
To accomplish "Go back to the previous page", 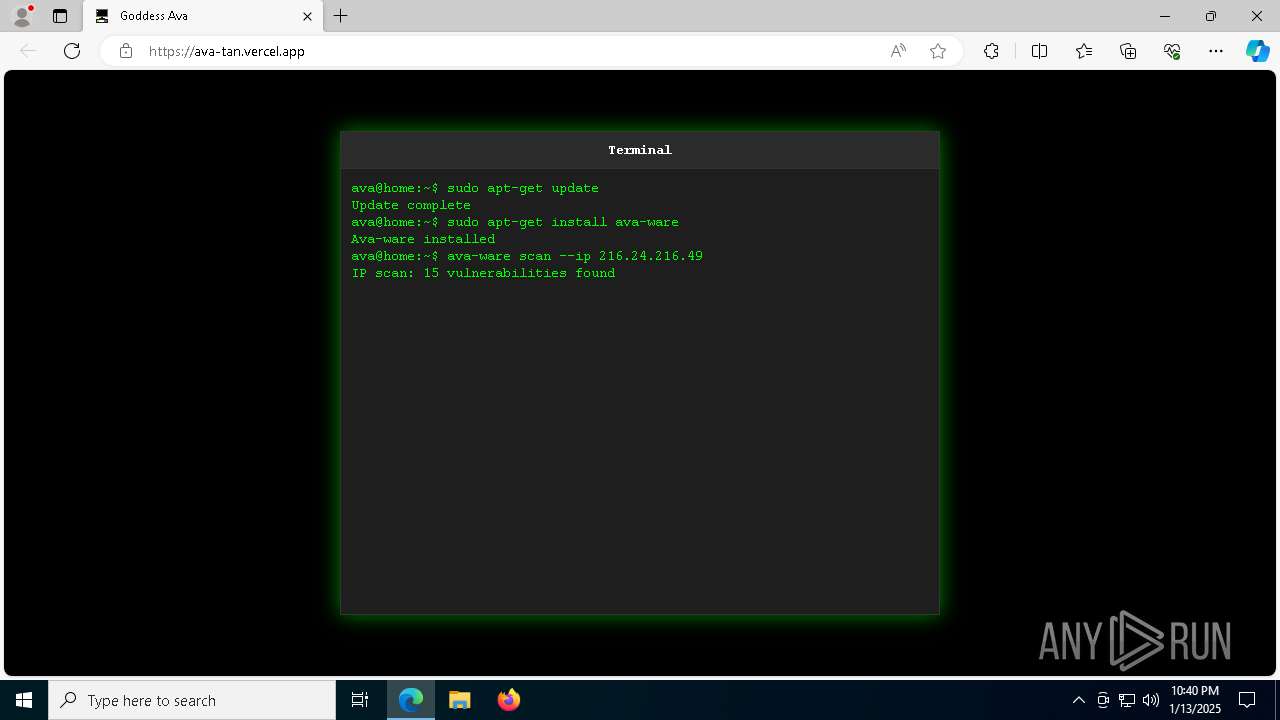I will pyautogui.click(x=28, y=51).
